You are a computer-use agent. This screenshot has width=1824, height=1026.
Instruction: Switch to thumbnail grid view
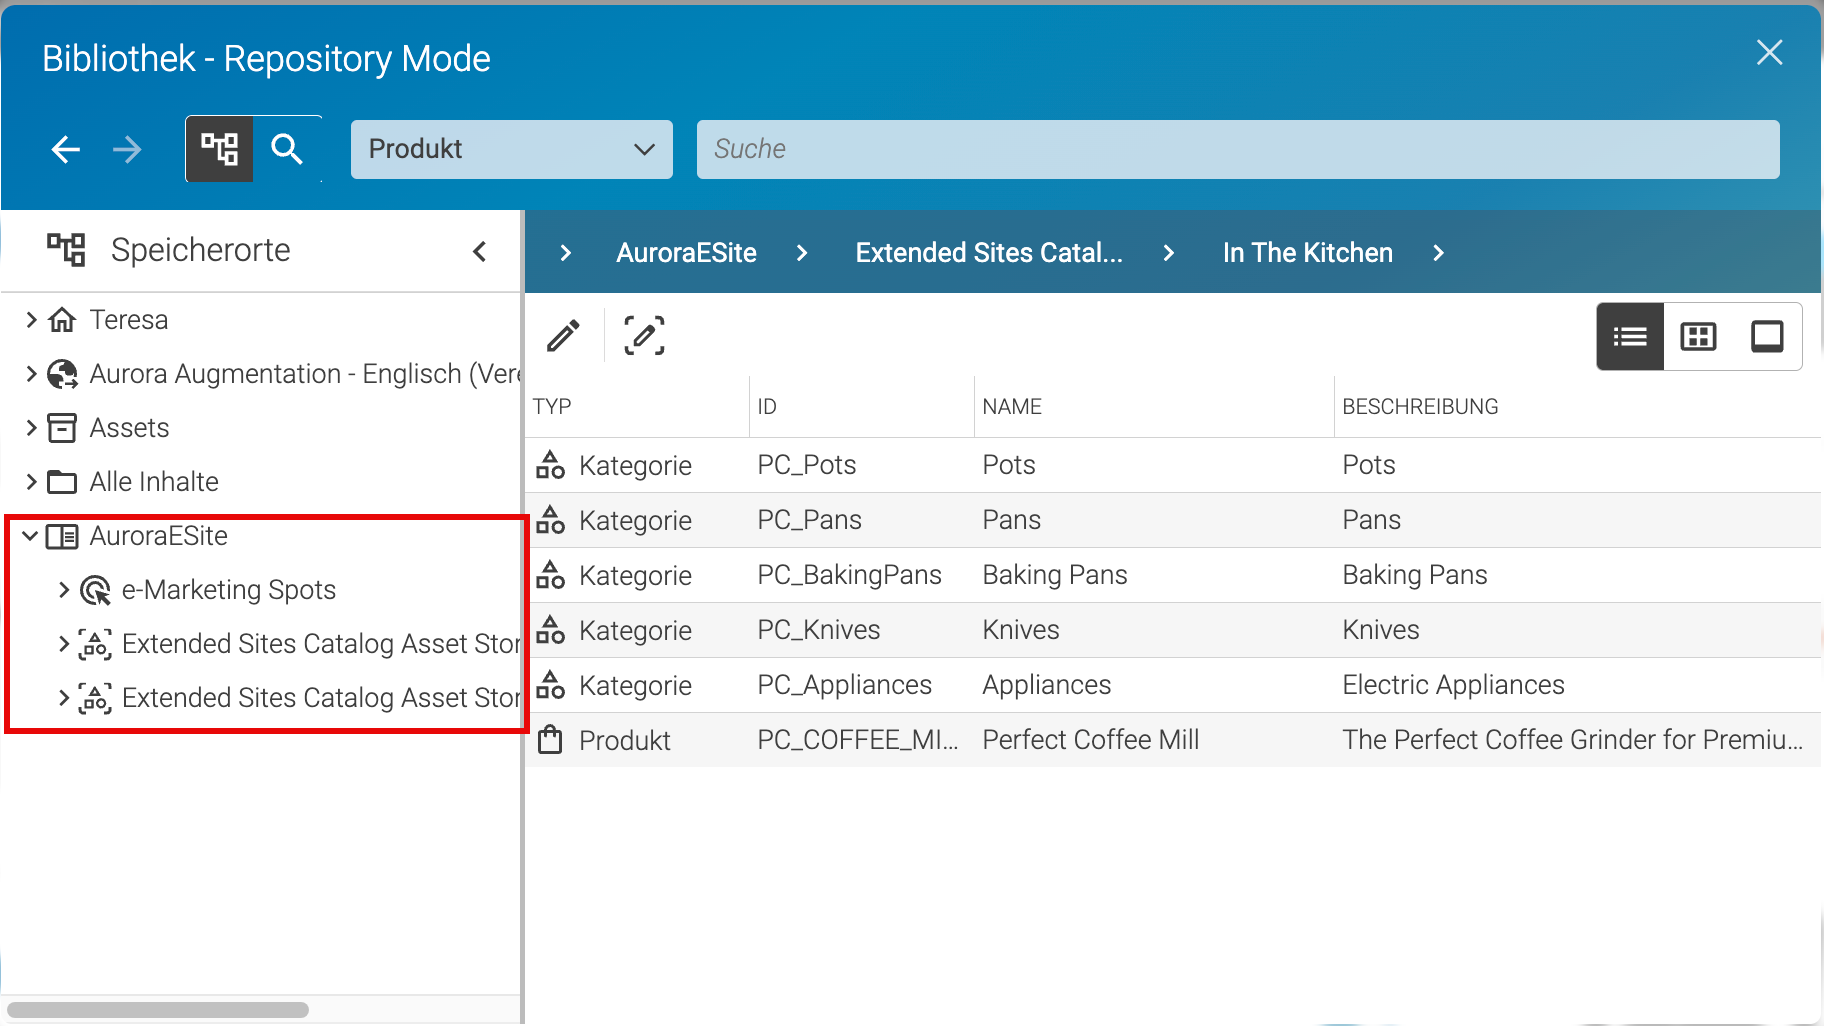(1698, 337)
